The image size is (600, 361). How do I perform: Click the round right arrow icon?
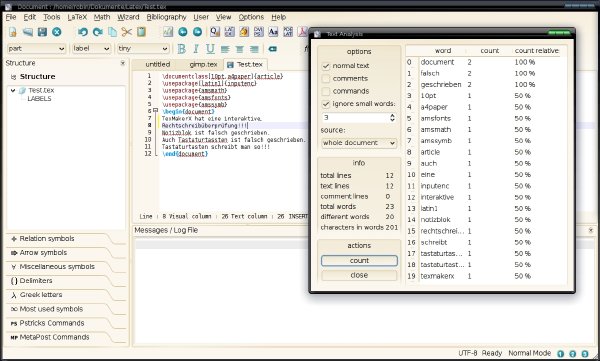(197, 32)
